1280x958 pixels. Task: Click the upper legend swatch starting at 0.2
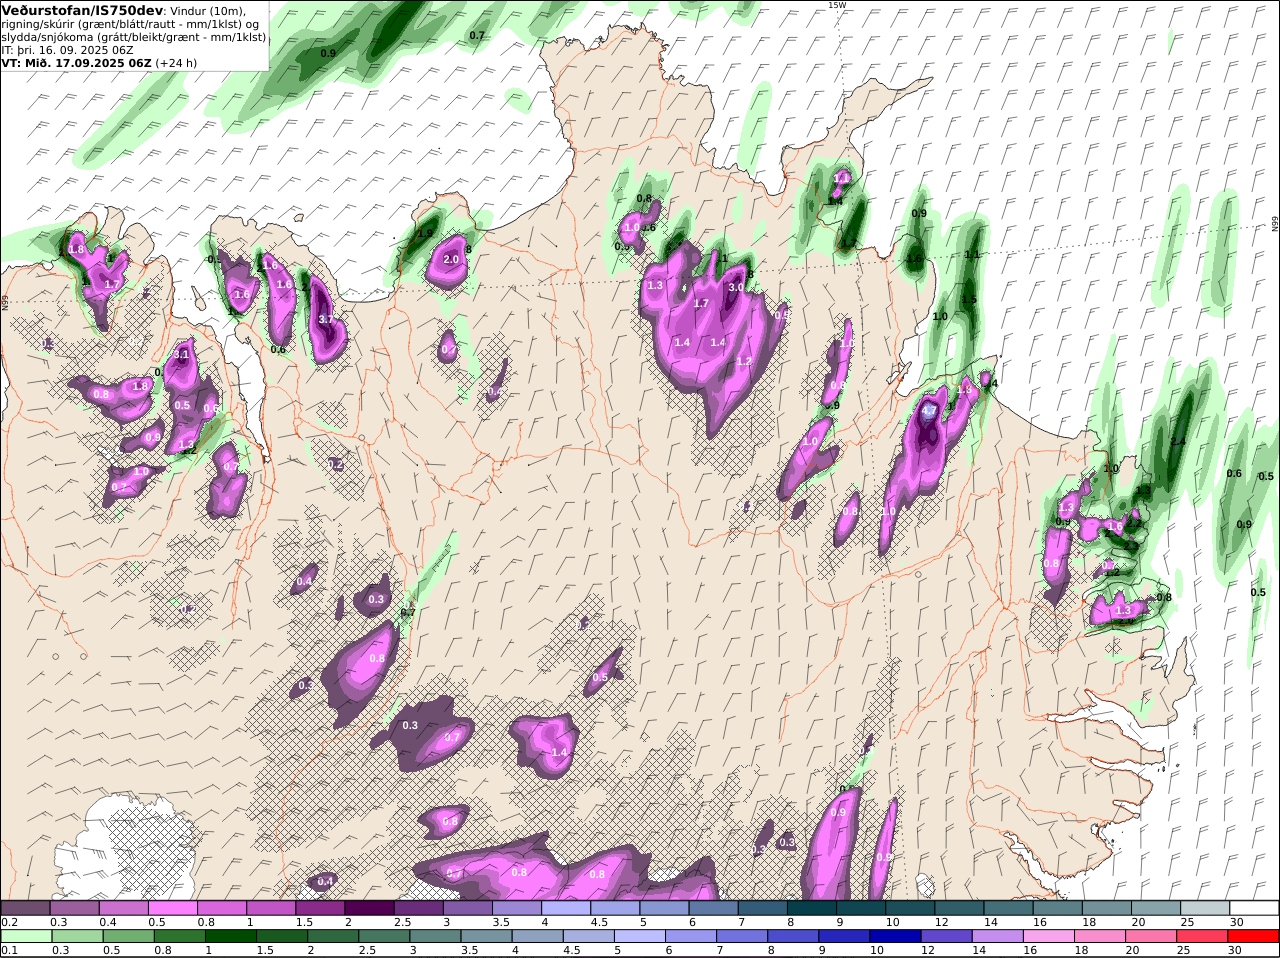[25, 908]
